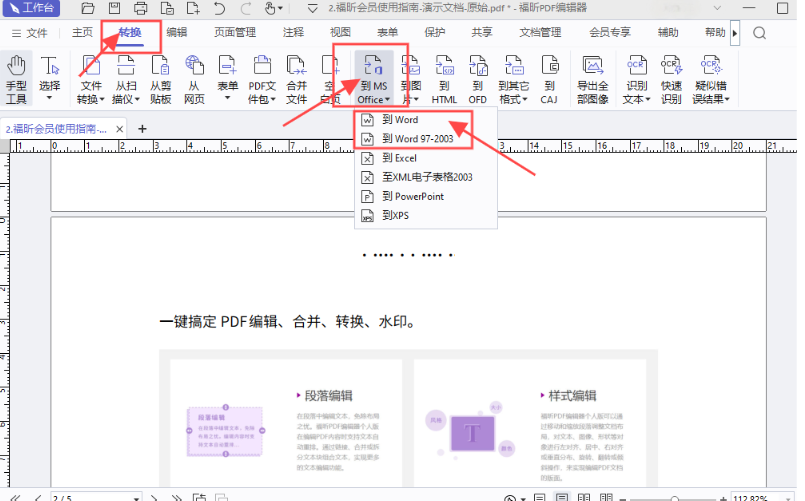Click the 合并文件 merge files tool
This screenshot has width=805, height=501.
click(x=296, y=79)
